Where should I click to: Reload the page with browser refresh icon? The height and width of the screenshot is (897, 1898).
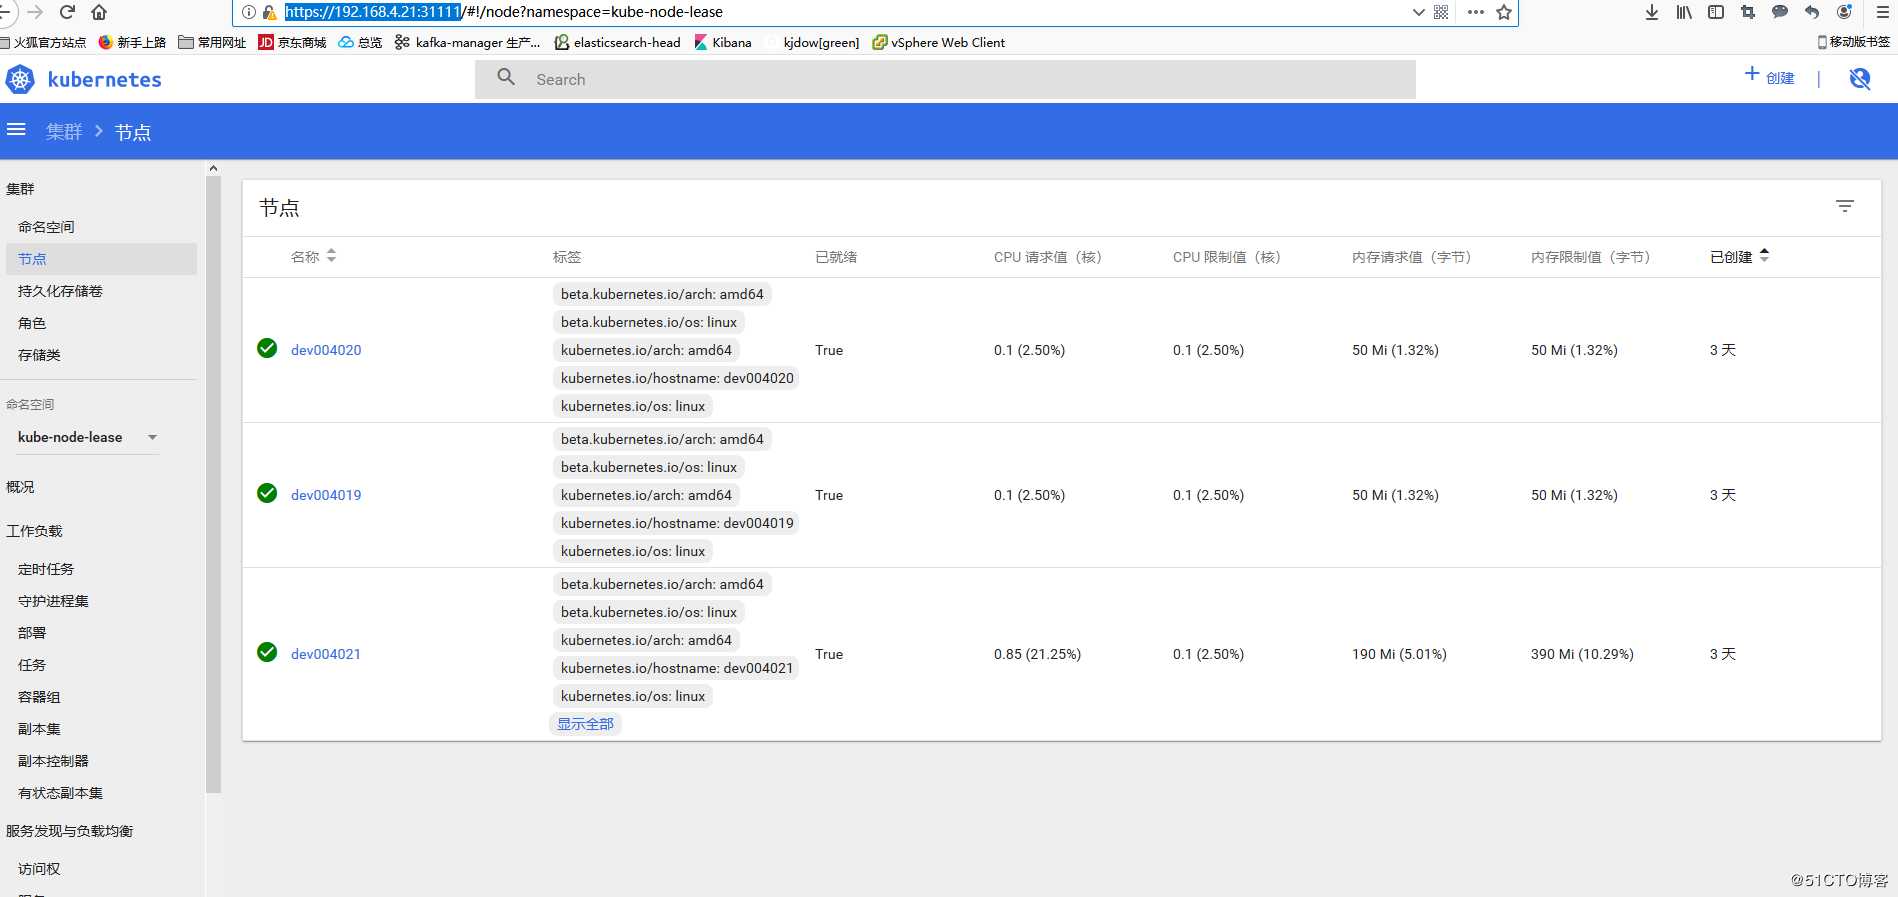(x=67, y=12)
